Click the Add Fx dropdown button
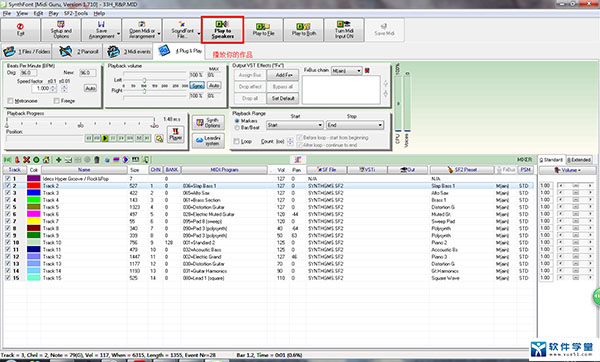The height and width of the screenshot is (362, 600). pyautogui.click(x=283, y=75)
